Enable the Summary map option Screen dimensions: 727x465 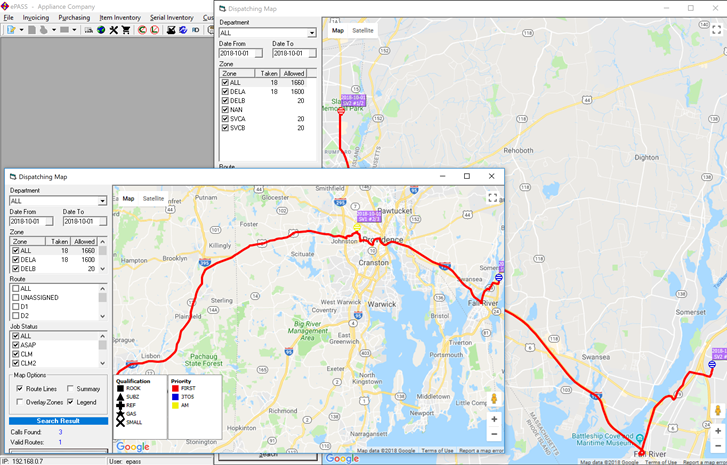(70, 389)
